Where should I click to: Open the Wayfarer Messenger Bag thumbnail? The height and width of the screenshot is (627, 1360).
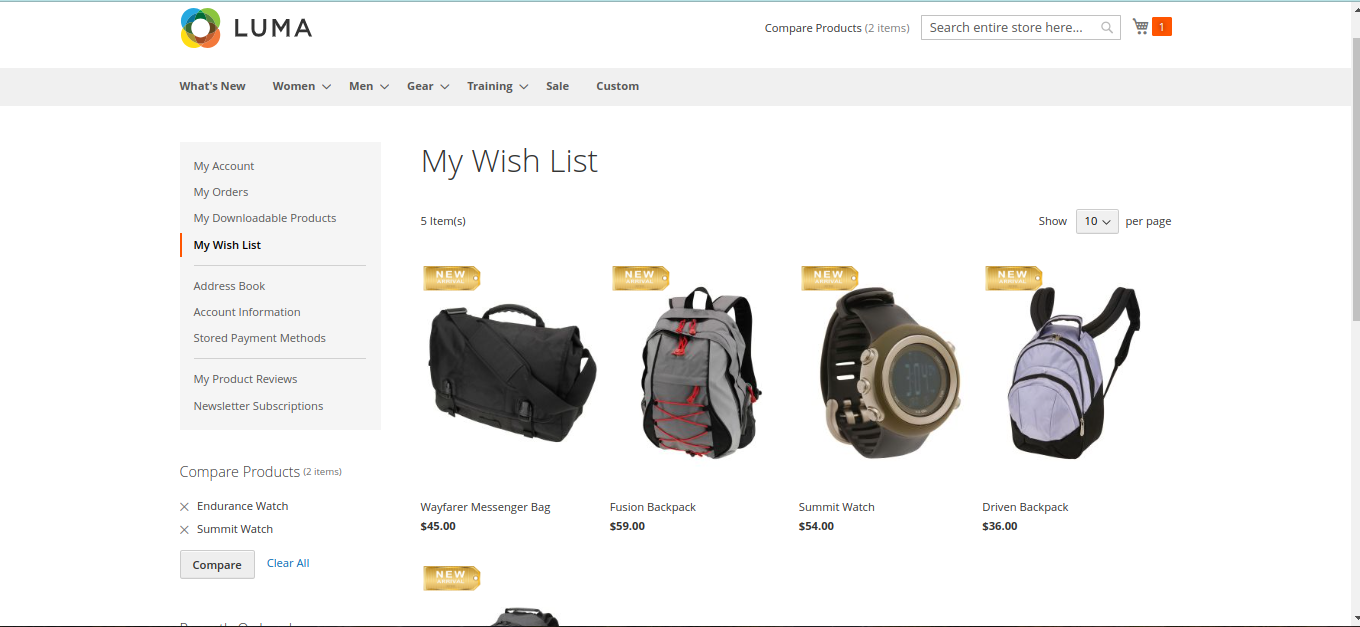tap(511, 372)
